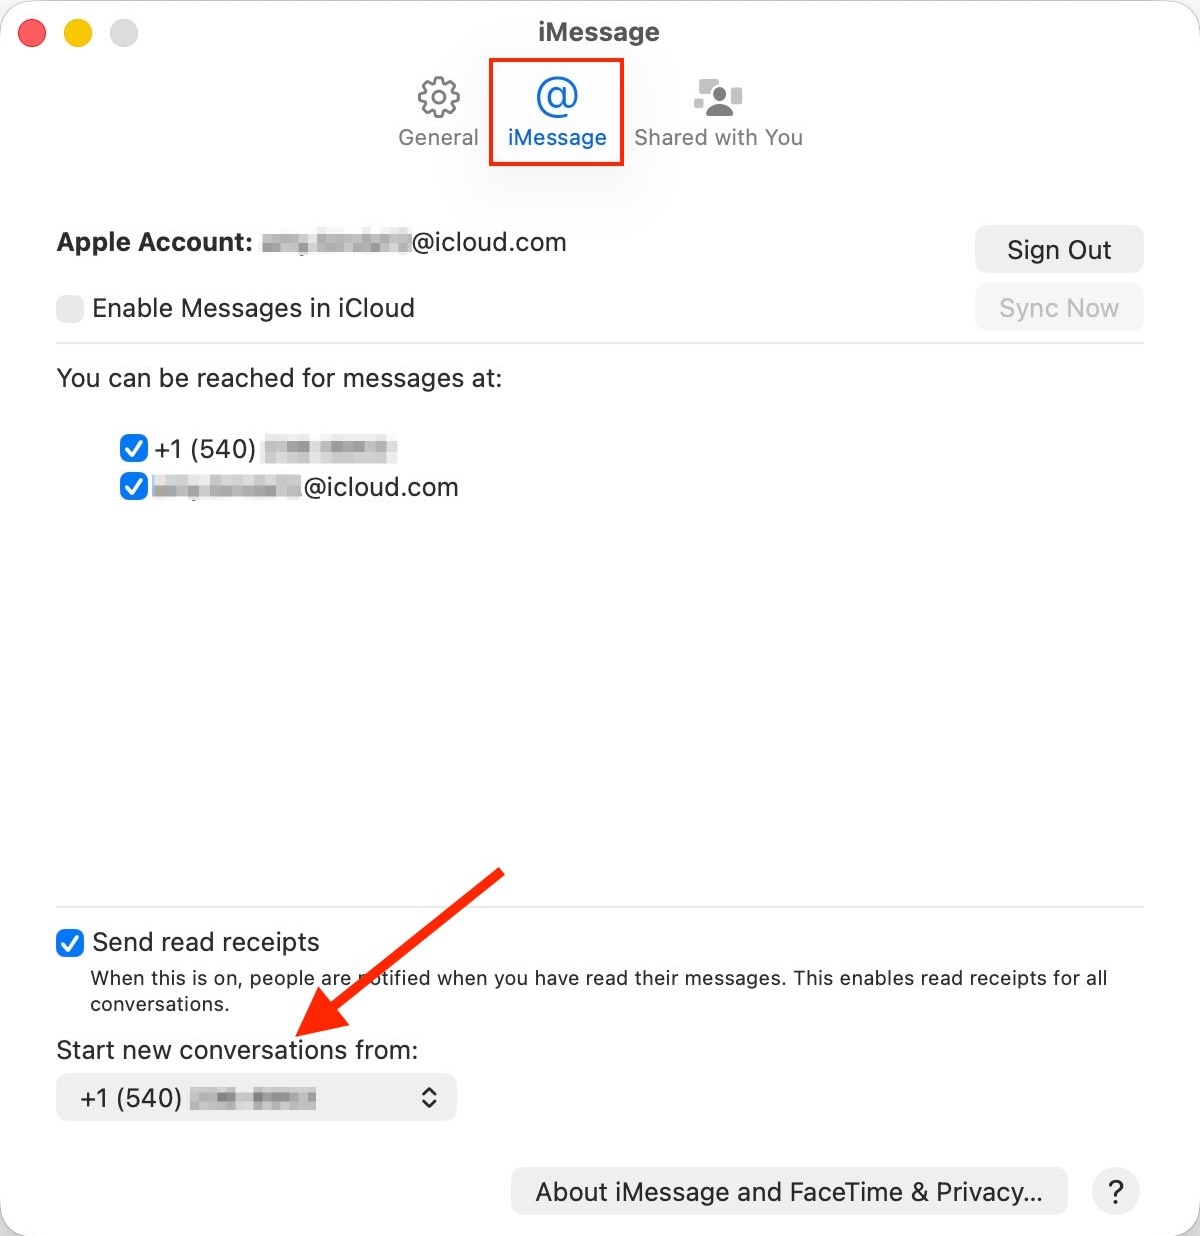Click the help question mark button

coord(1116,1191)
